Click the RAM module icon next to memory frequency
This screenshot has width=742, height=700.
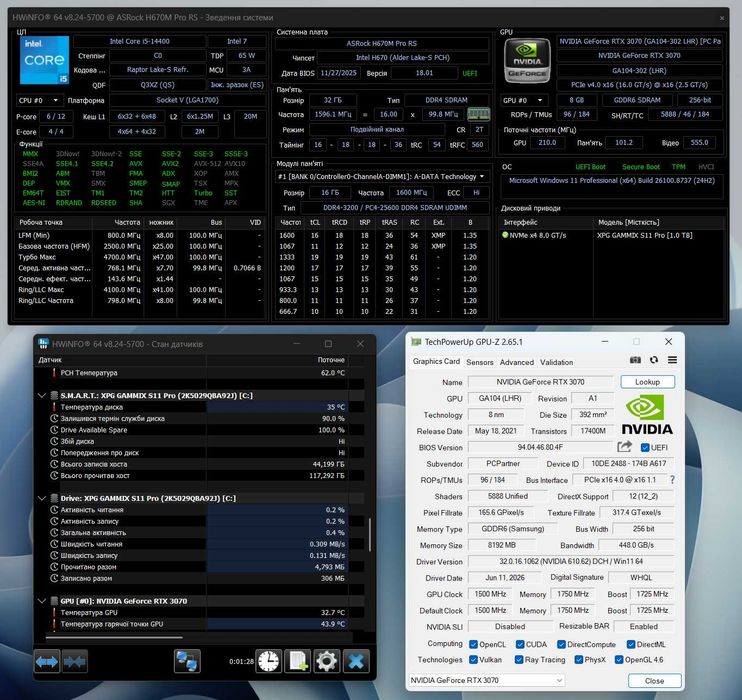[478, 114]
